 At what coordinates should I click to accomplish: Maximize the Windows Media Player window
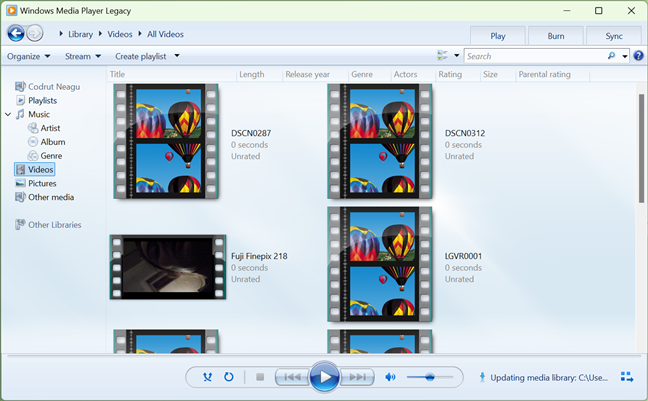[598, 11]
